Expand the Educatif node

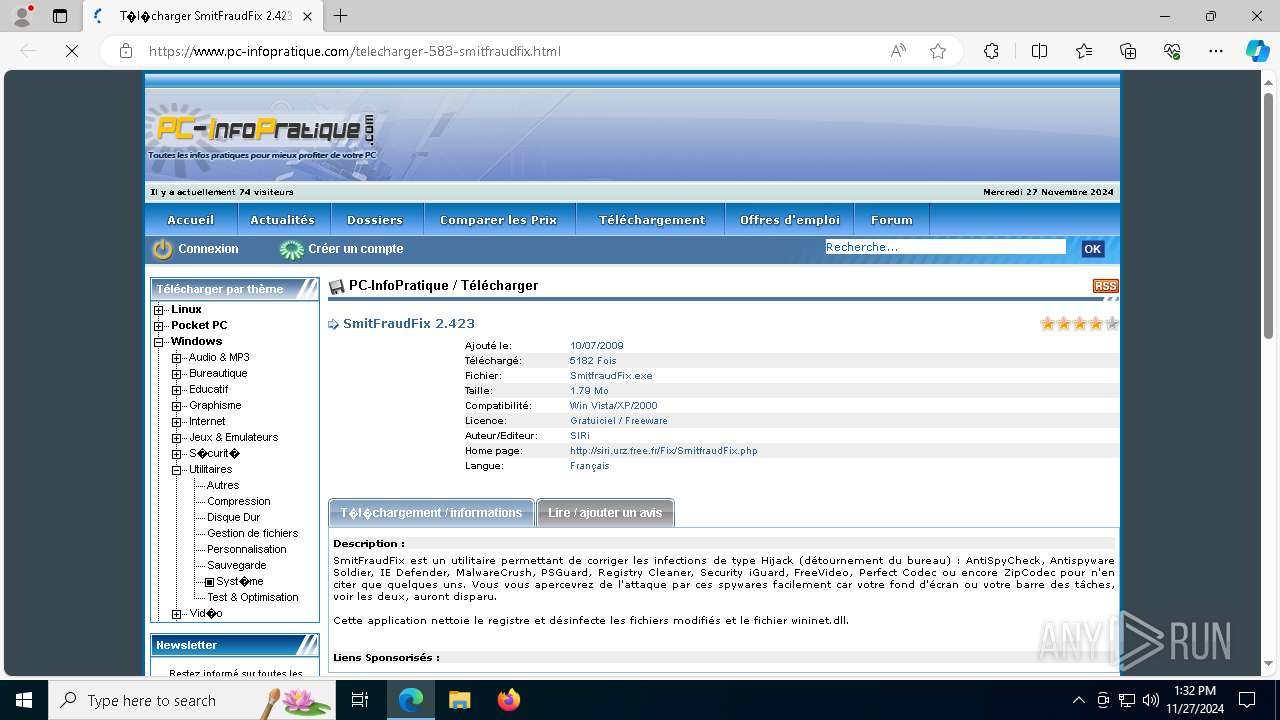(x=176, y=390)
